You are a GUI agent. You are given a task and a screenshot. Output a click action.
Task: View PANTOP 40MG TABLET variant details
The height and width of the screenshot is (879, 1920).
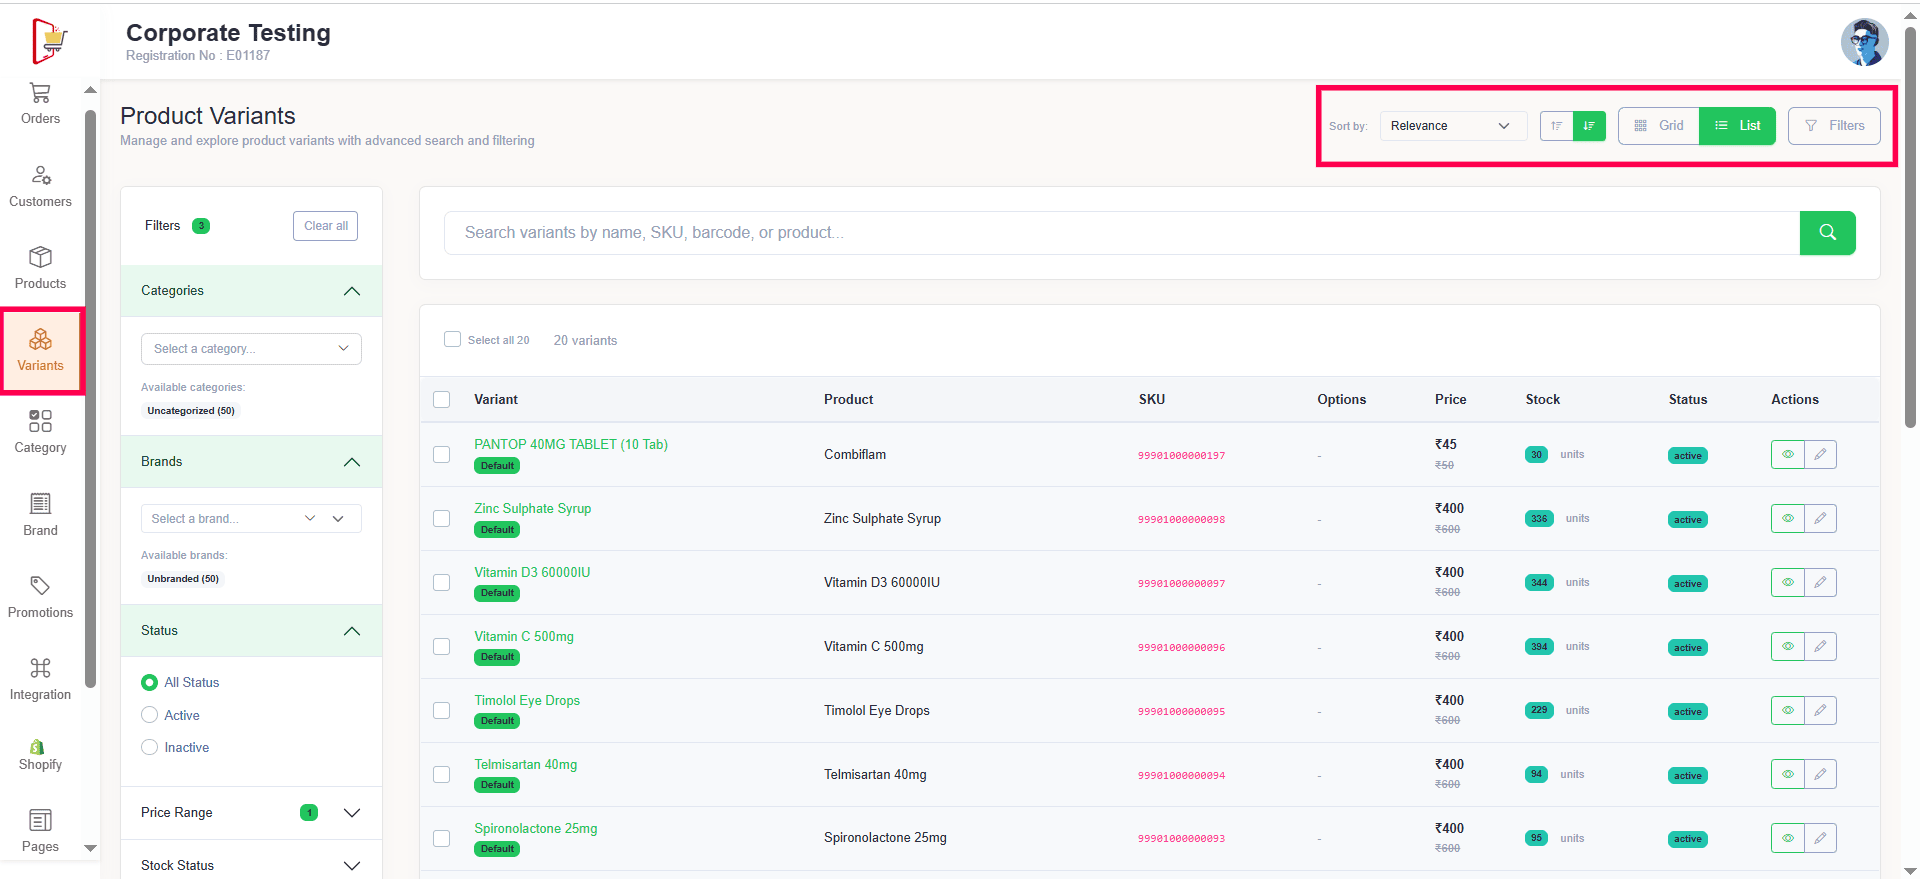[x=1787, y=455]
